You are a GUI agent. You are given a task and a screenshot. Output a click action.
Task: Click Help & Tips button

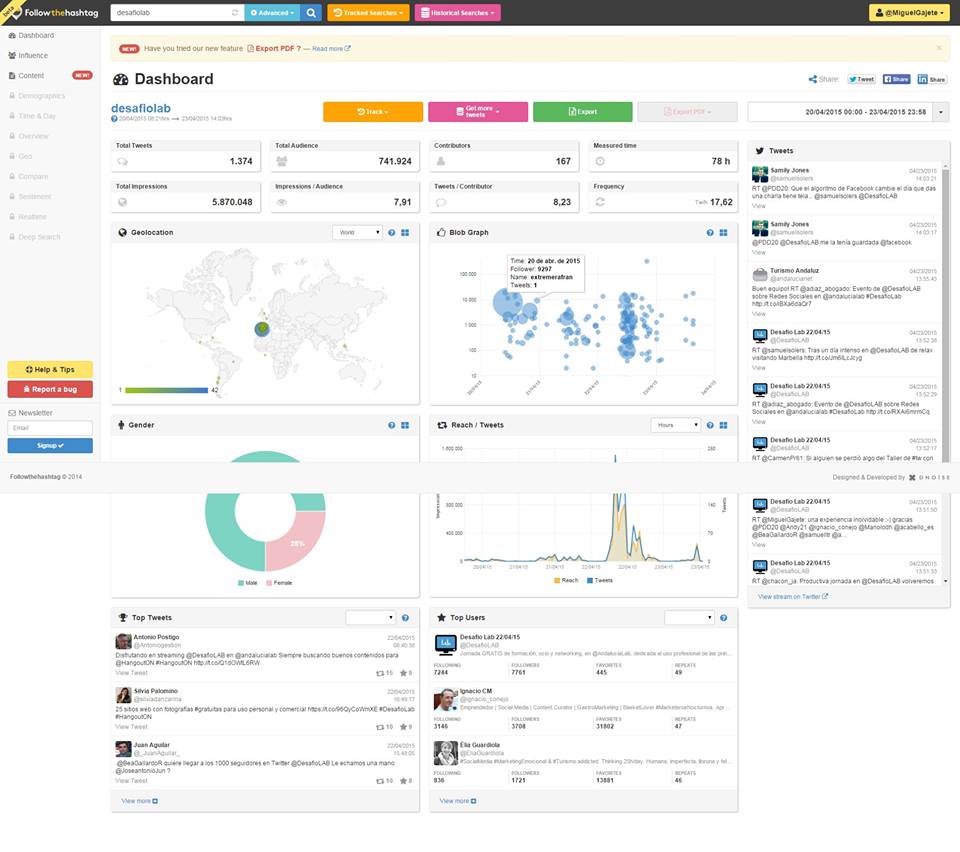pyautogui.click(x=50, y=369)
